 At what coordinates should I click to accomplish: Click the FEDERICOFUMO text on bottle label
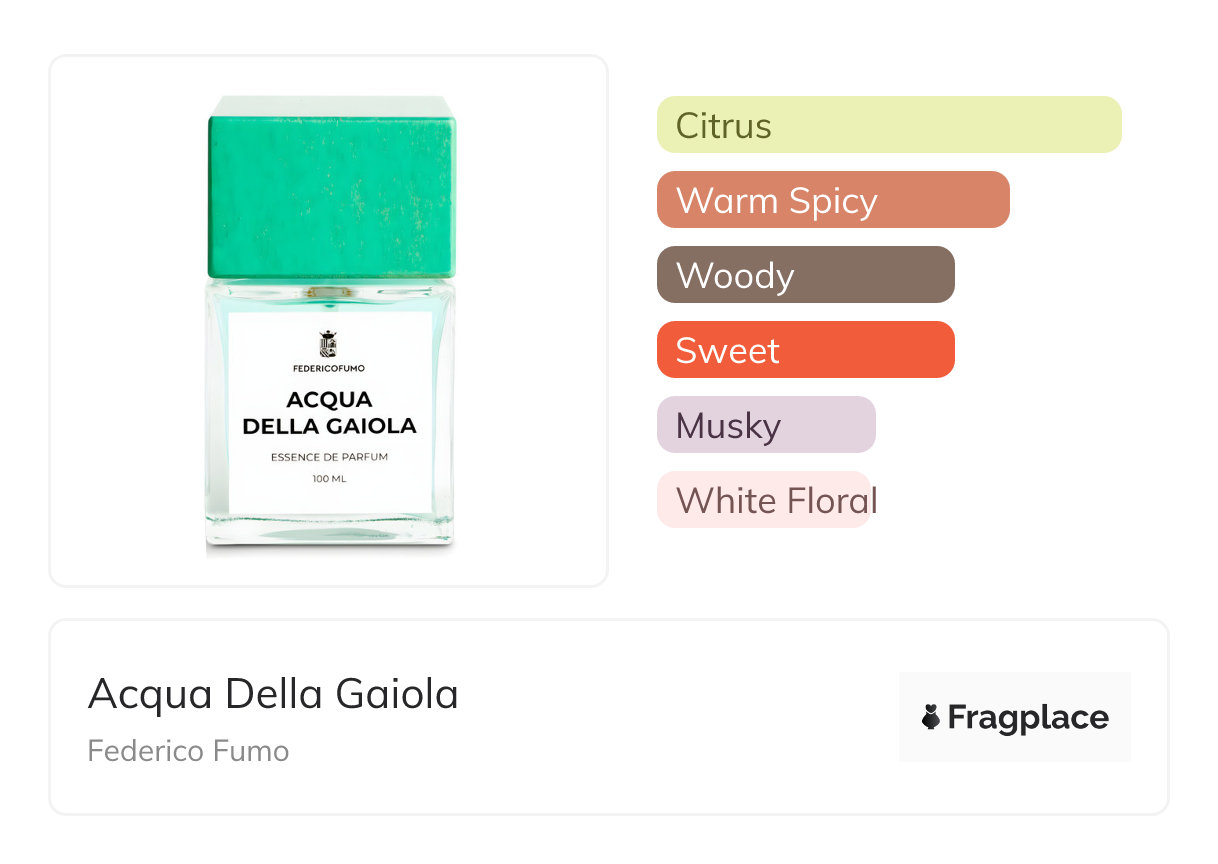click(328, 368)
